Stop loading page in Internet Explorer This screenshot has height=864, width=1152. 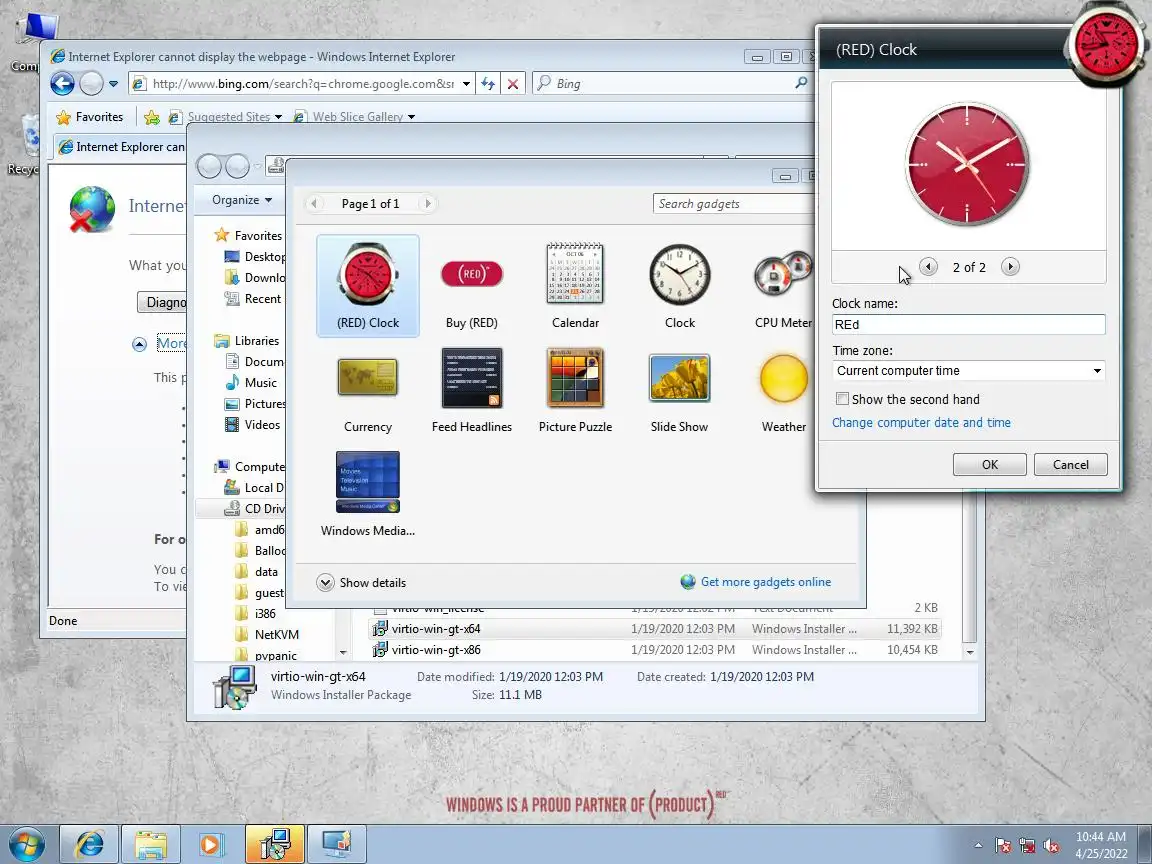(513, 84)
